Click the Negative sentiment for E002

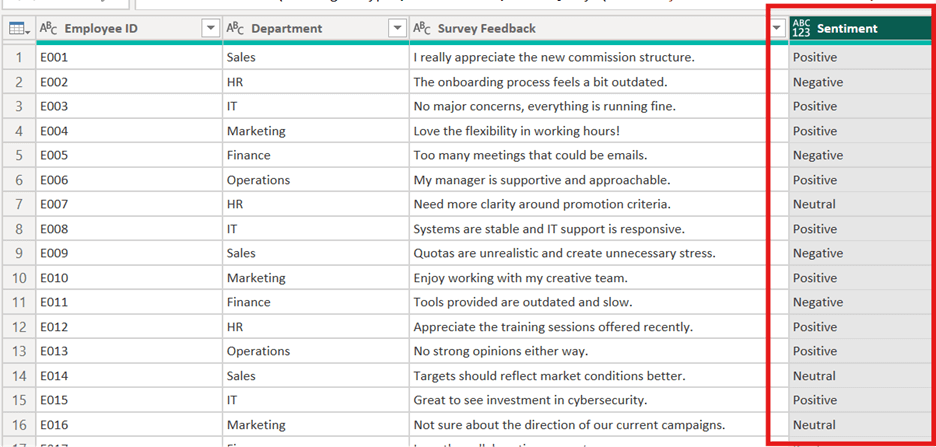click(x=862, y=82)
